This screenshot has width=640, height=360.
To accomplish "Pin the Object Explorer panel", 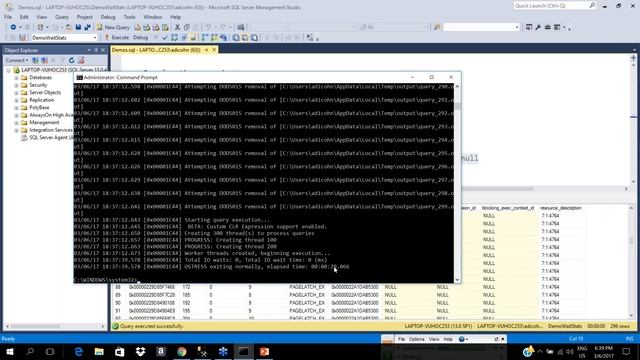I will 96,50.
